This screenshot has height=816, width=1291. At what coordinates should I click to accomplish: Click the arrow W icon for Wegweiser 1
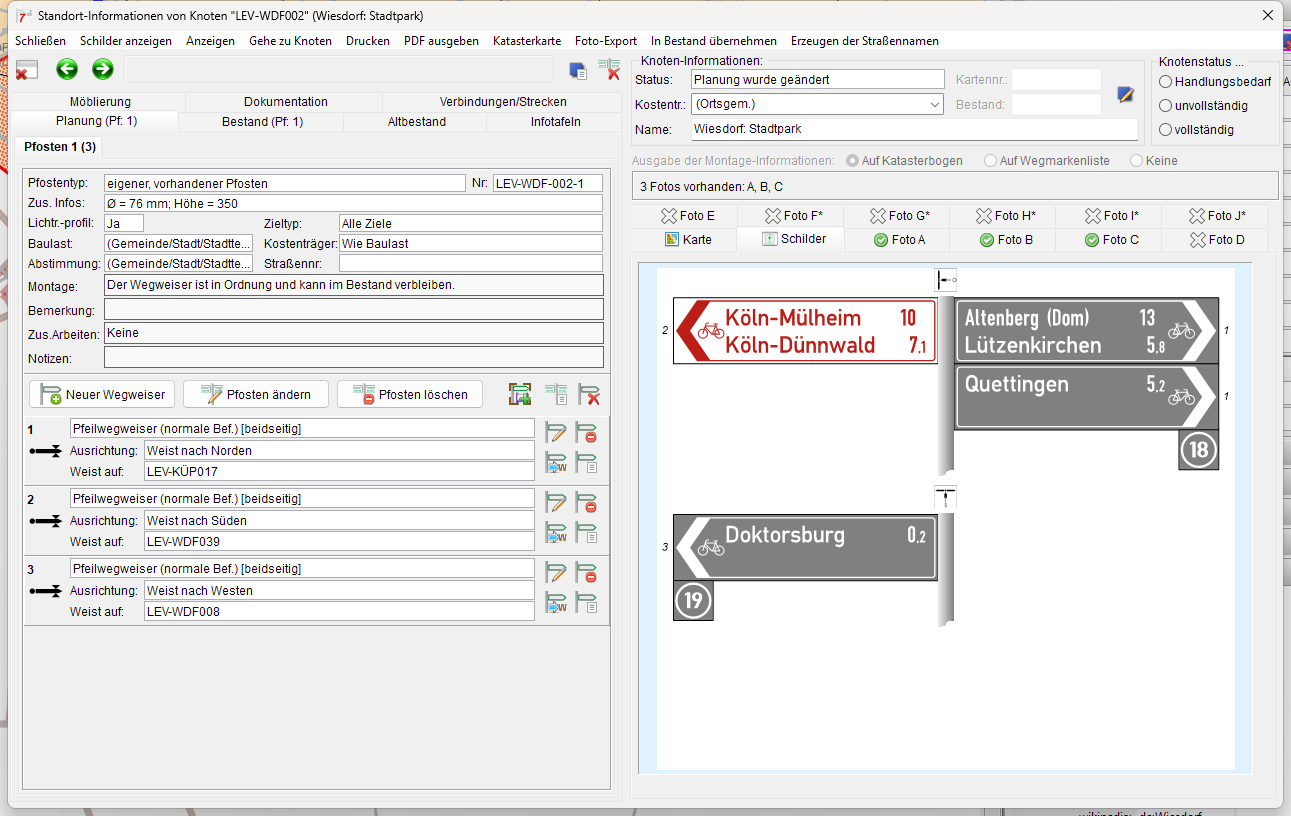coord(556,463)
